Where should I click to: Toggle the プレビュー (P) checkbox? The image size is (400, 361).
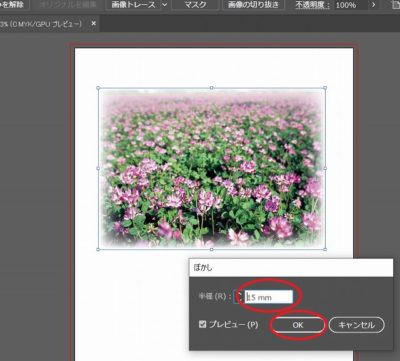pos(202,324)
